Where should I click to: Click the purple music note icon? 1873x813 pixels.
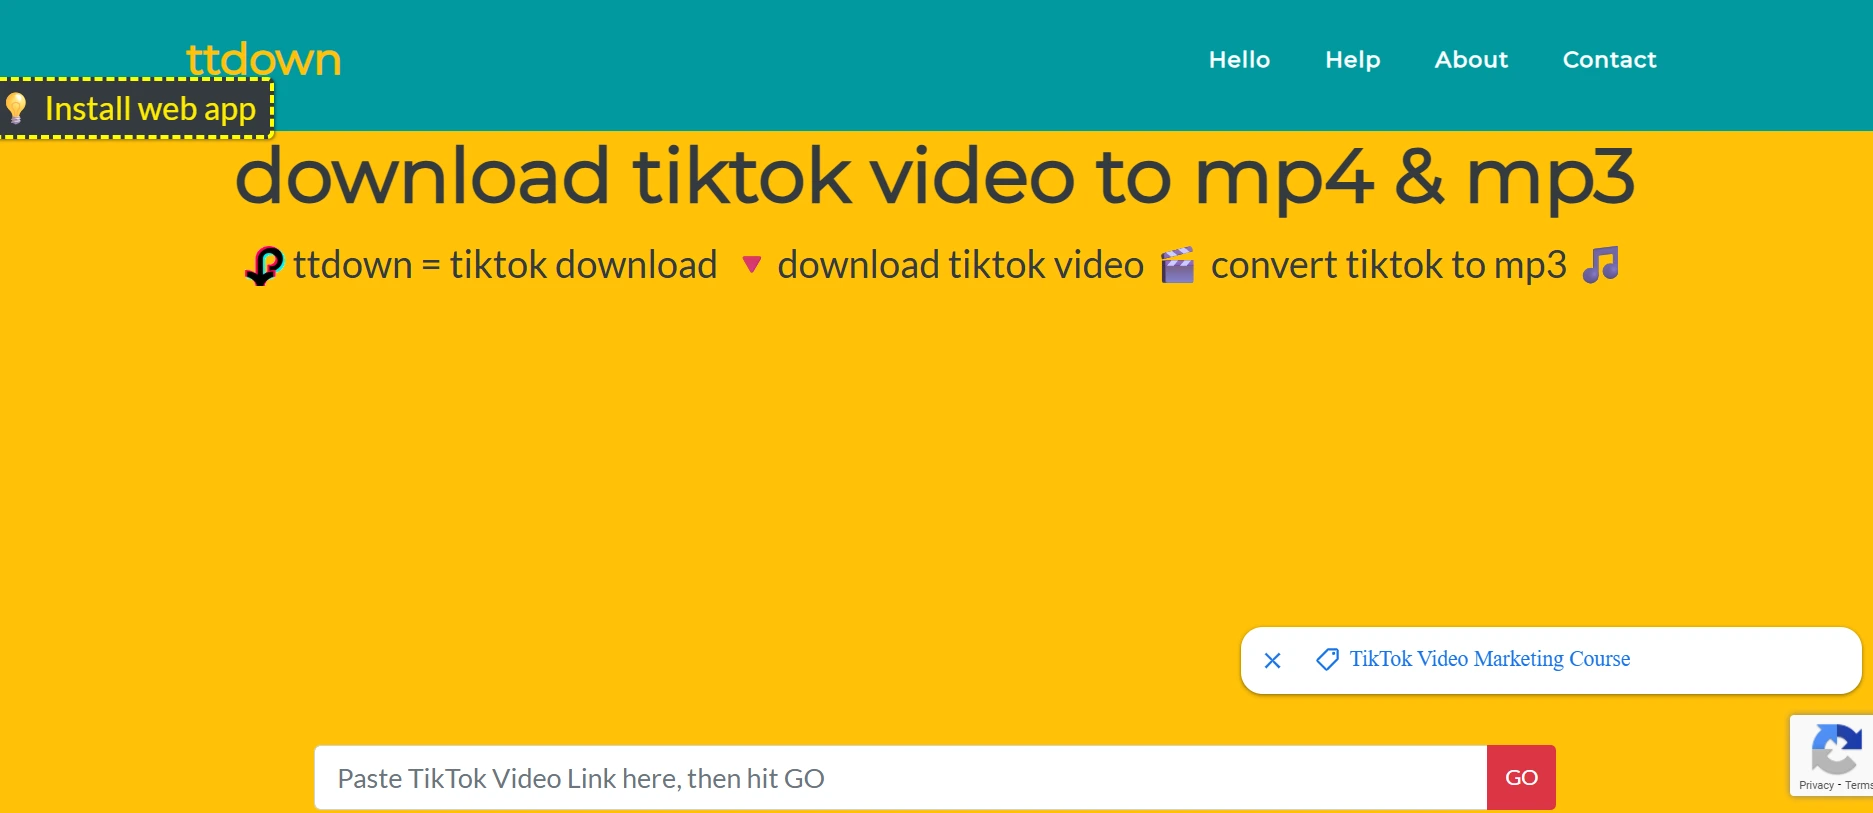click(x=1600, y=265)
